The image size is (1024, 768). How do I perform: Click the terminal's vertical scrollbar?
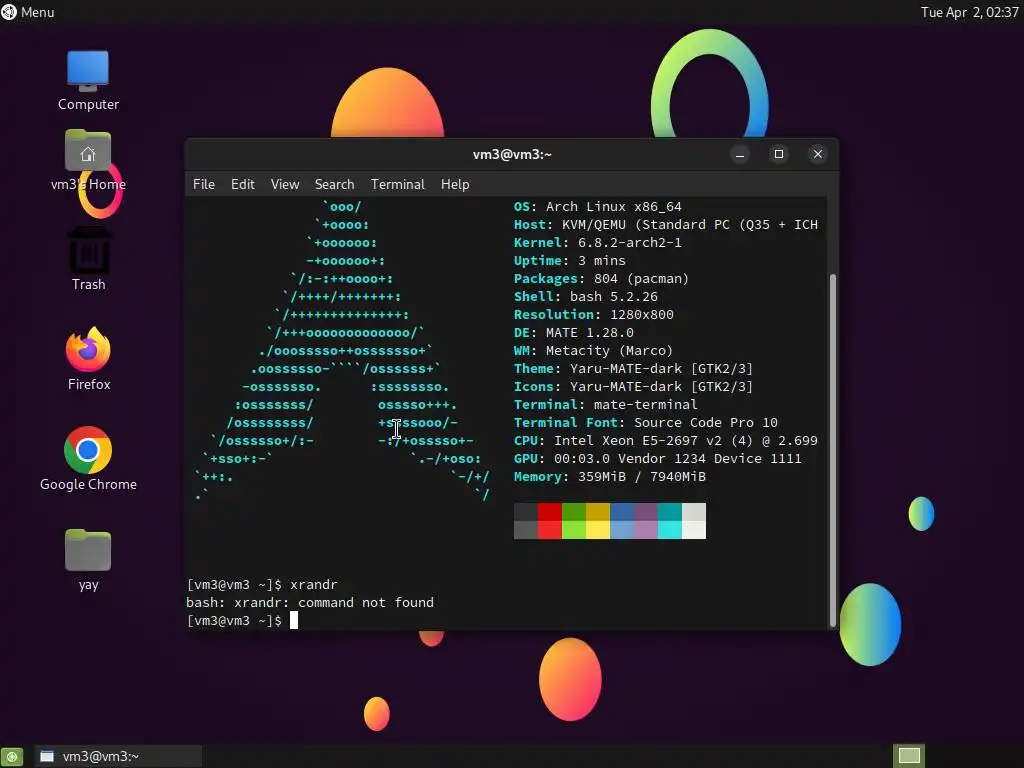pyautogui.click(x=833, y=451)
